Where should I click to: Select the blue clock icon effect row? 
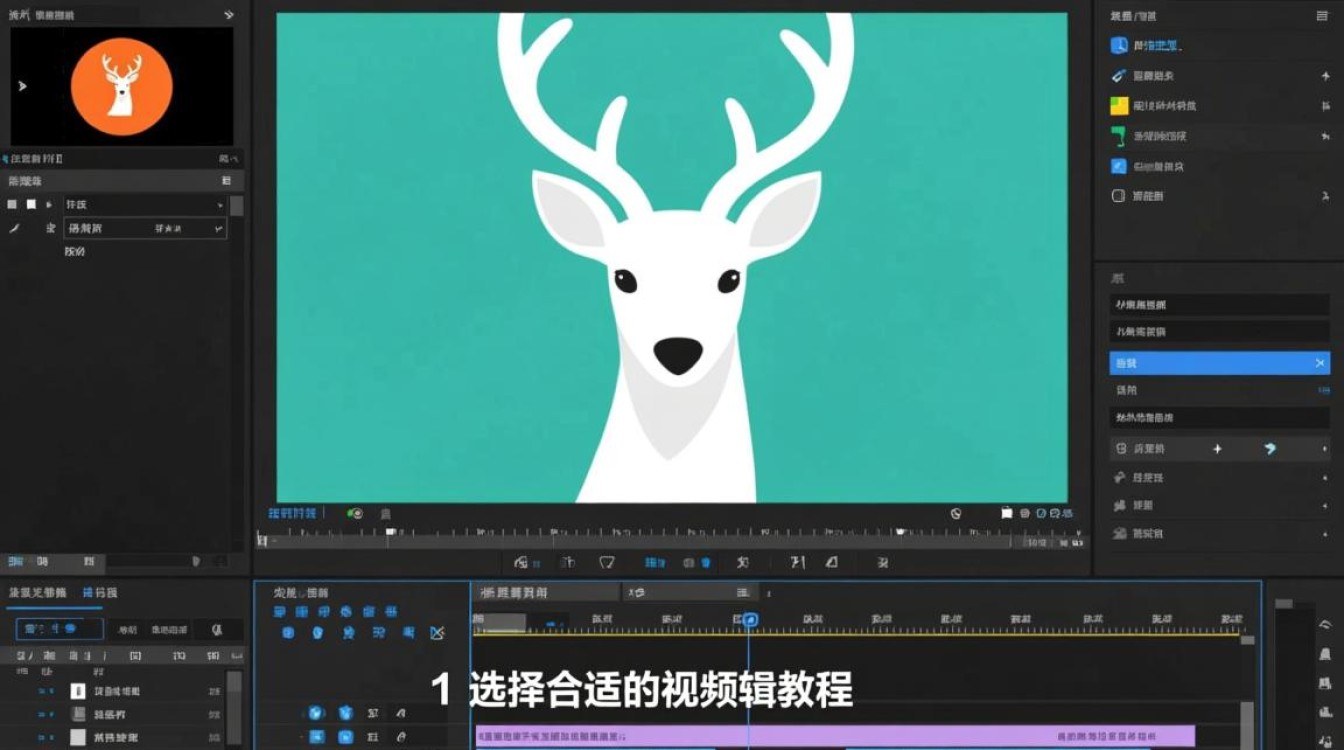1220,46
